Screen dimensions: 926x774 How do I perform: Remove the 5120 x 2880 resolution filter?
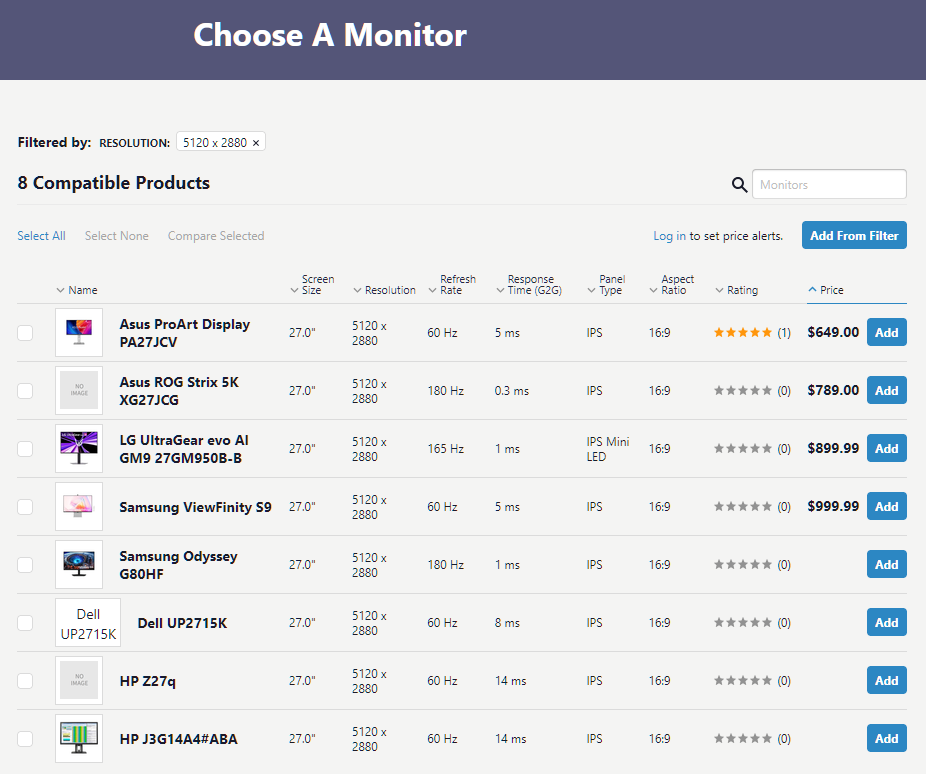click(256, 143)
